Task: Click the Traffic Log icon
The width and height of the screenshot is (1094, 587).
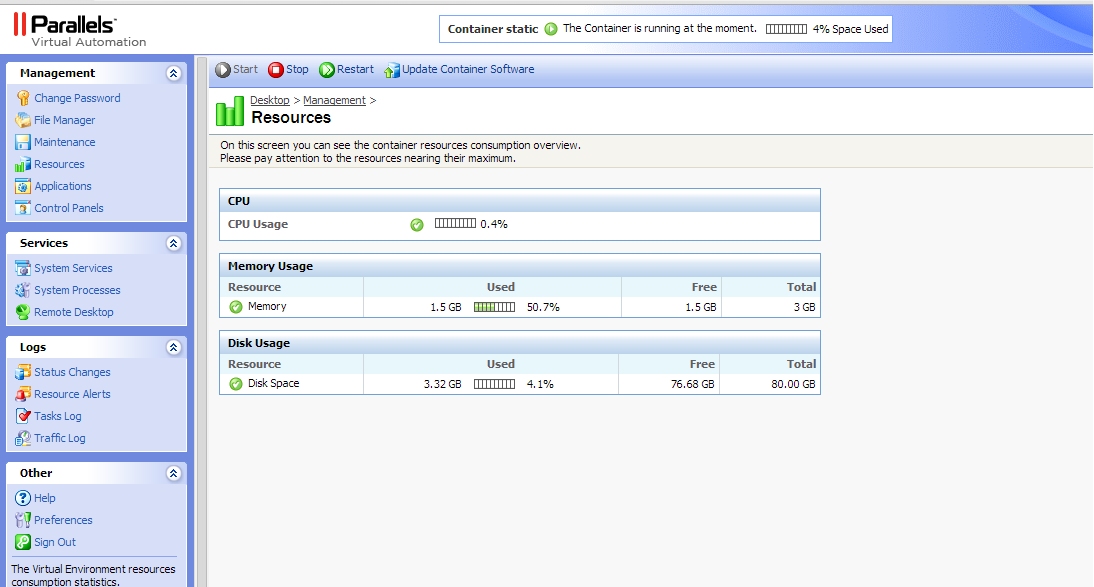Action: coord(23,438)
